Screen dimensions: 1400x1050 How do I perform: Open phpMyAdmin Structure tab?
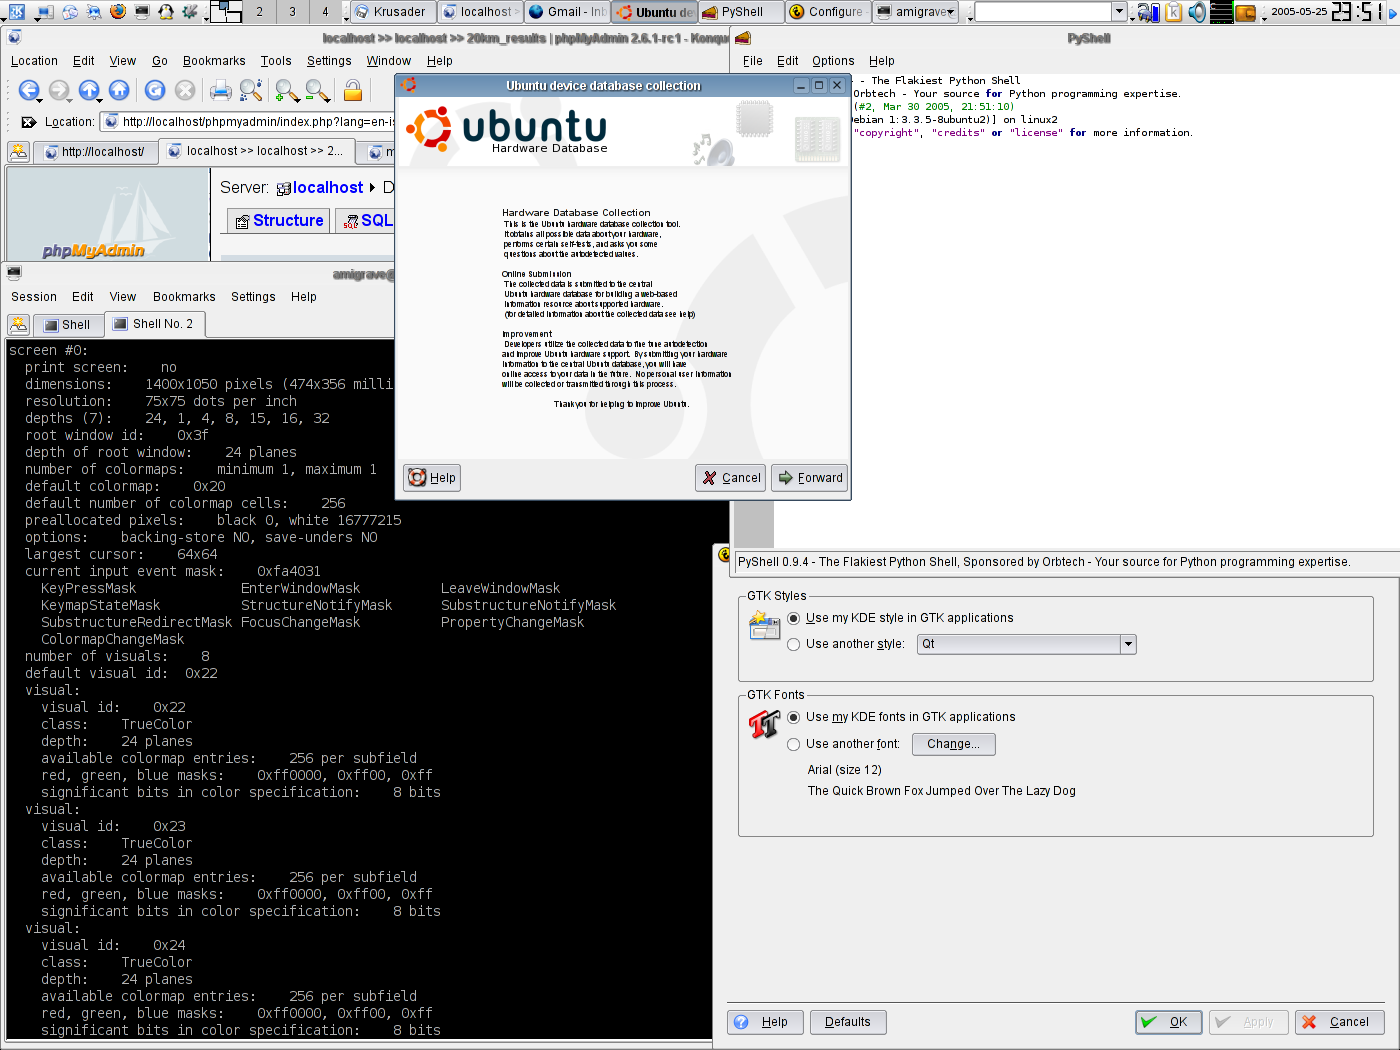click(x=280, y=221)
